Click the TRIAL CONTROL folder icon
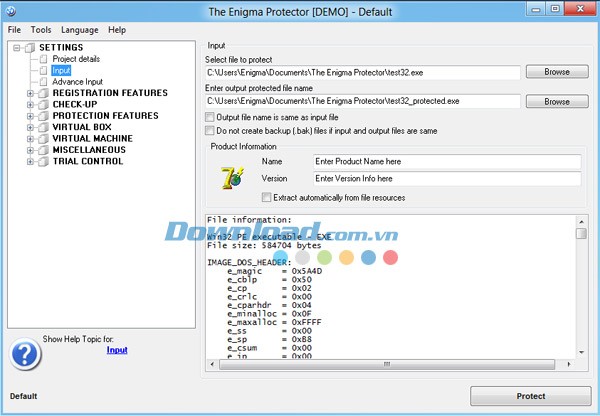This screenshot has width=600, height=416. tap(42, 161)
